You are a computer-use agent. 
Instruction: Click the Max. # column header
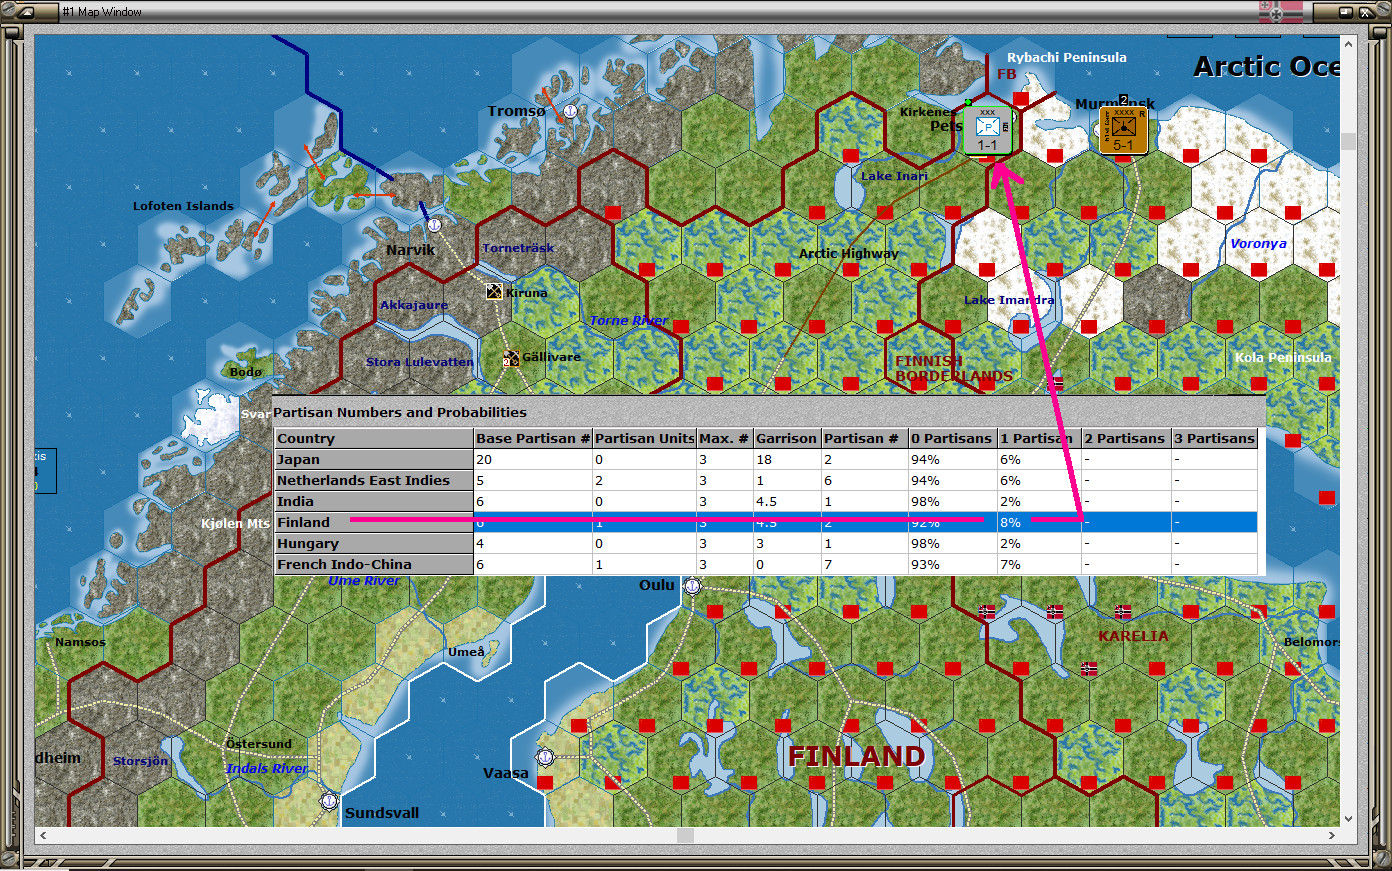click(x=725, y=438)
